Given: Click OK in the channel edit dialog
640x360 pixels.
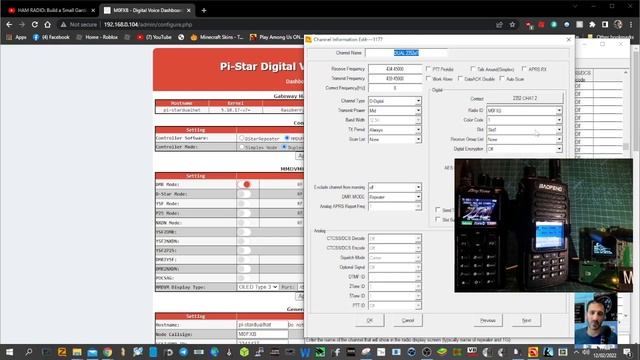Looking at the screenshot, I should (370, 320).
